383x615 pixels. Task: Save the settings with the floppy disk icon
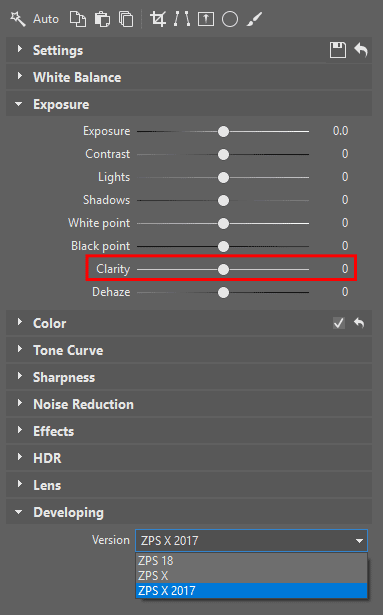pyautogui.click(x=337, y=50)
